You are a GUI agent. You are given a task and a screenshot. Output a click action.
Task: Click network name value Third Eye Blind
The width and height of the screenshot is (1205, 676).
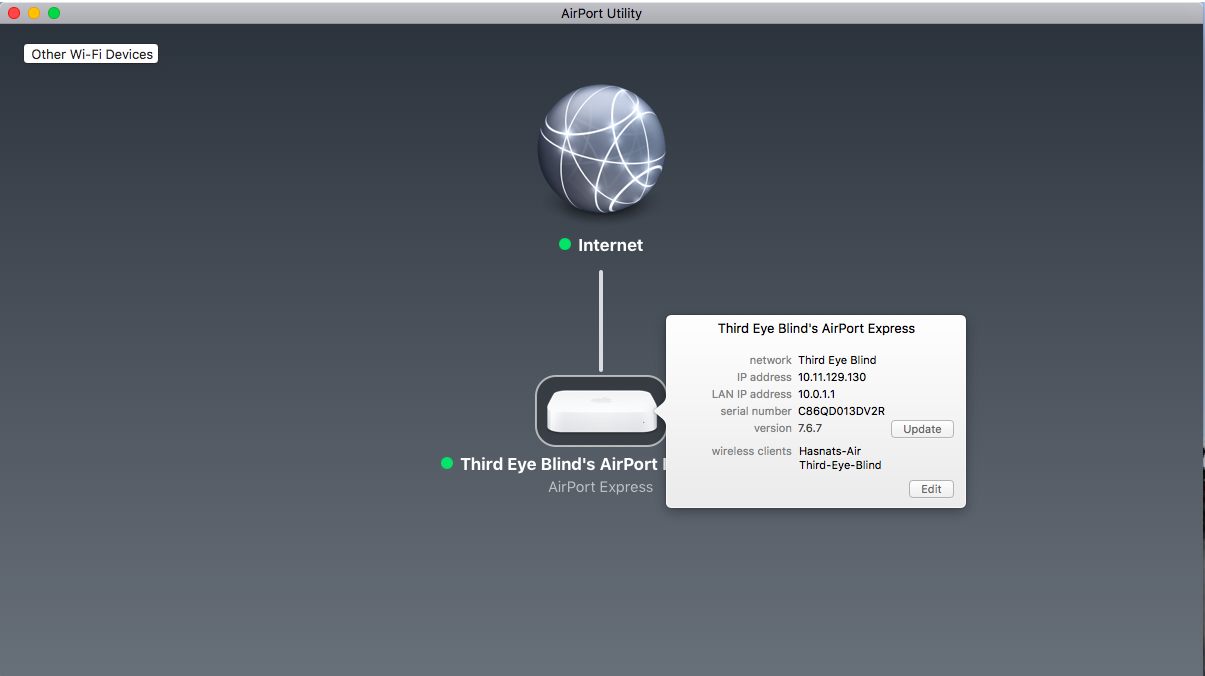pos(837,360)
